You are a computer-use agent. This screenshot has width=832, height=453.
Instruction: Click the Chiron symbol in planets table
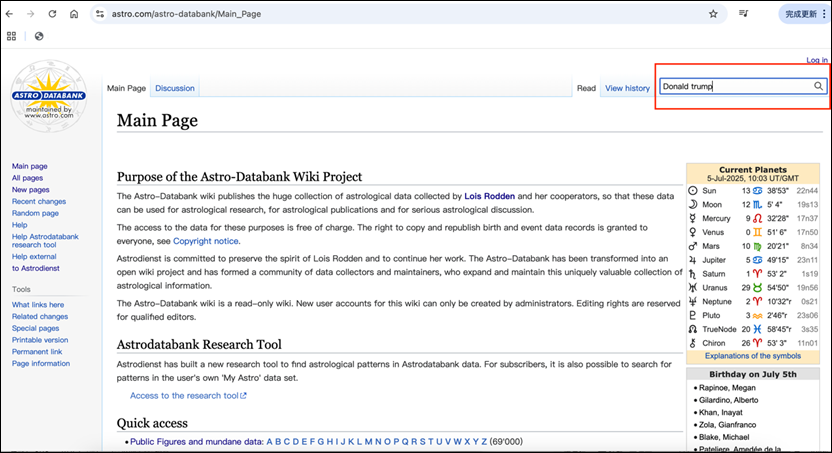[692, 343]
